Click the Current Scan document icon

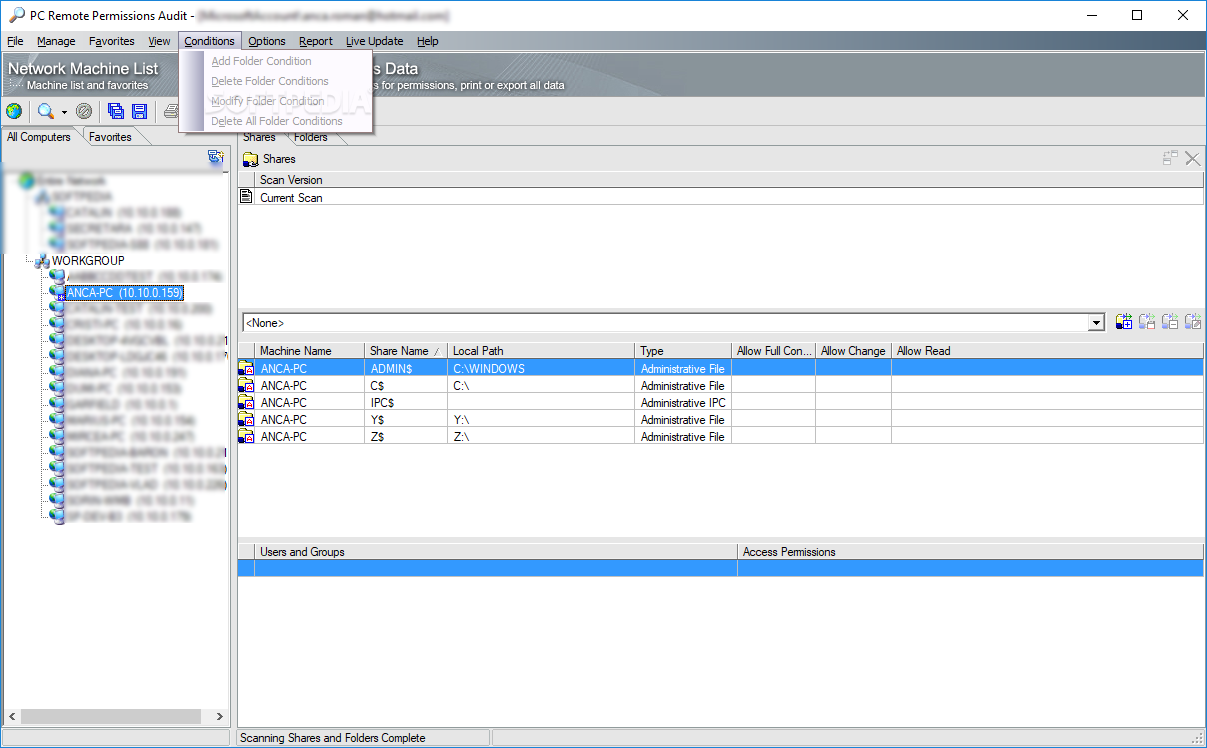pyautogui.click(x=246, y=197)
